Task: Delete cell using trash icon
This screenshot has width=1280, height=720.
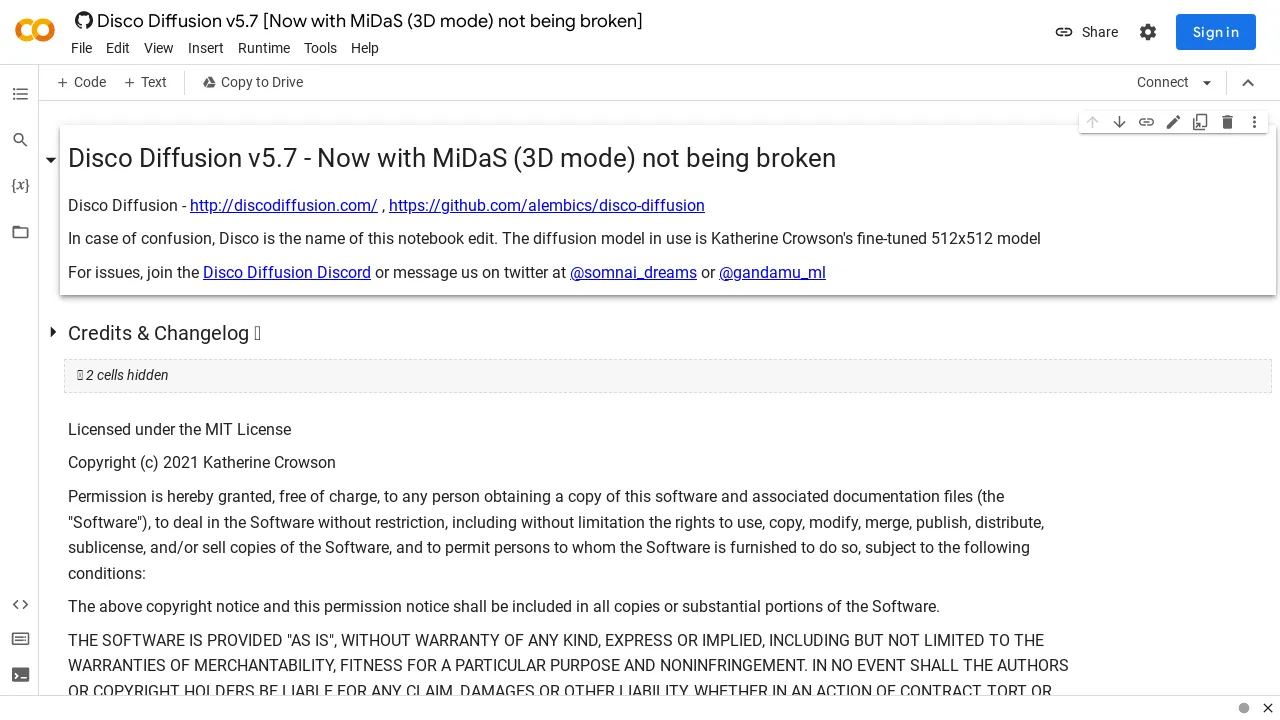Action: [1227, 122]
